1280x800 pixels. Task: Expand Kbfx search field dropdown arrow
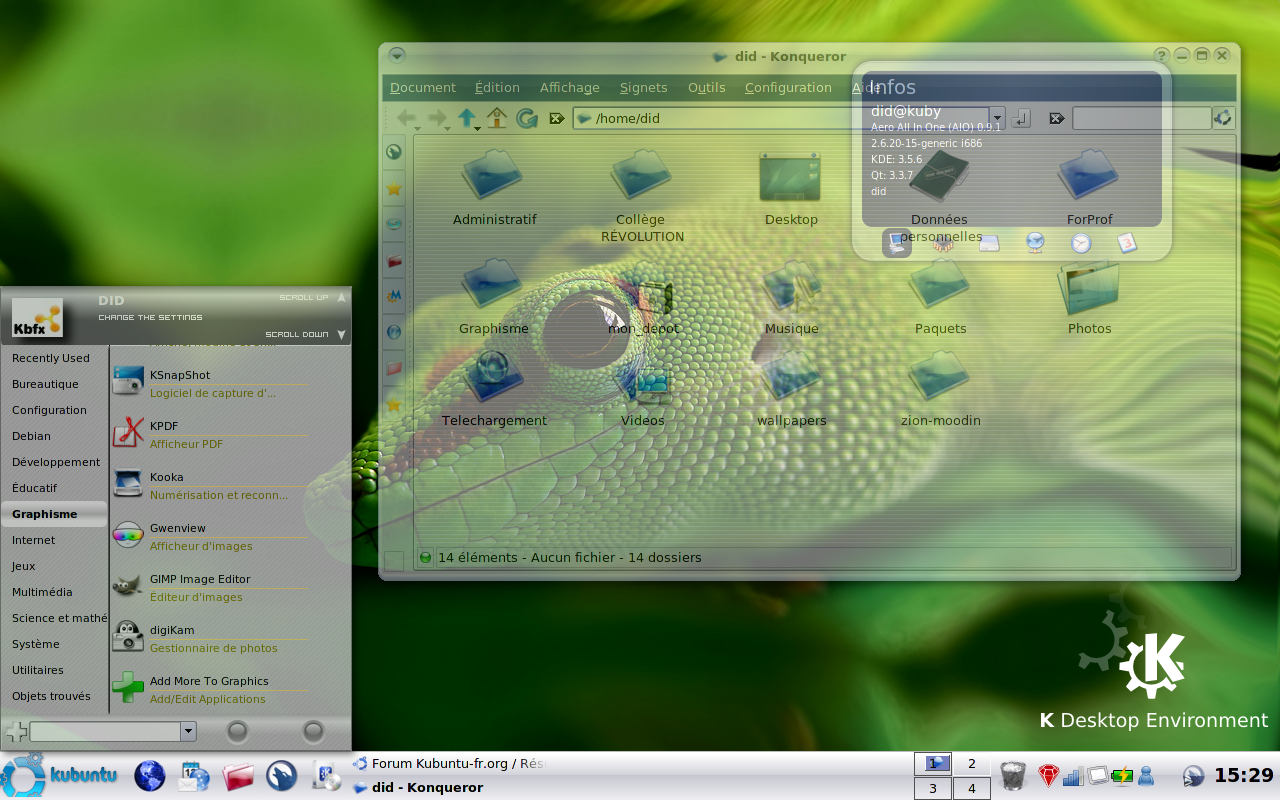(188, 732)
